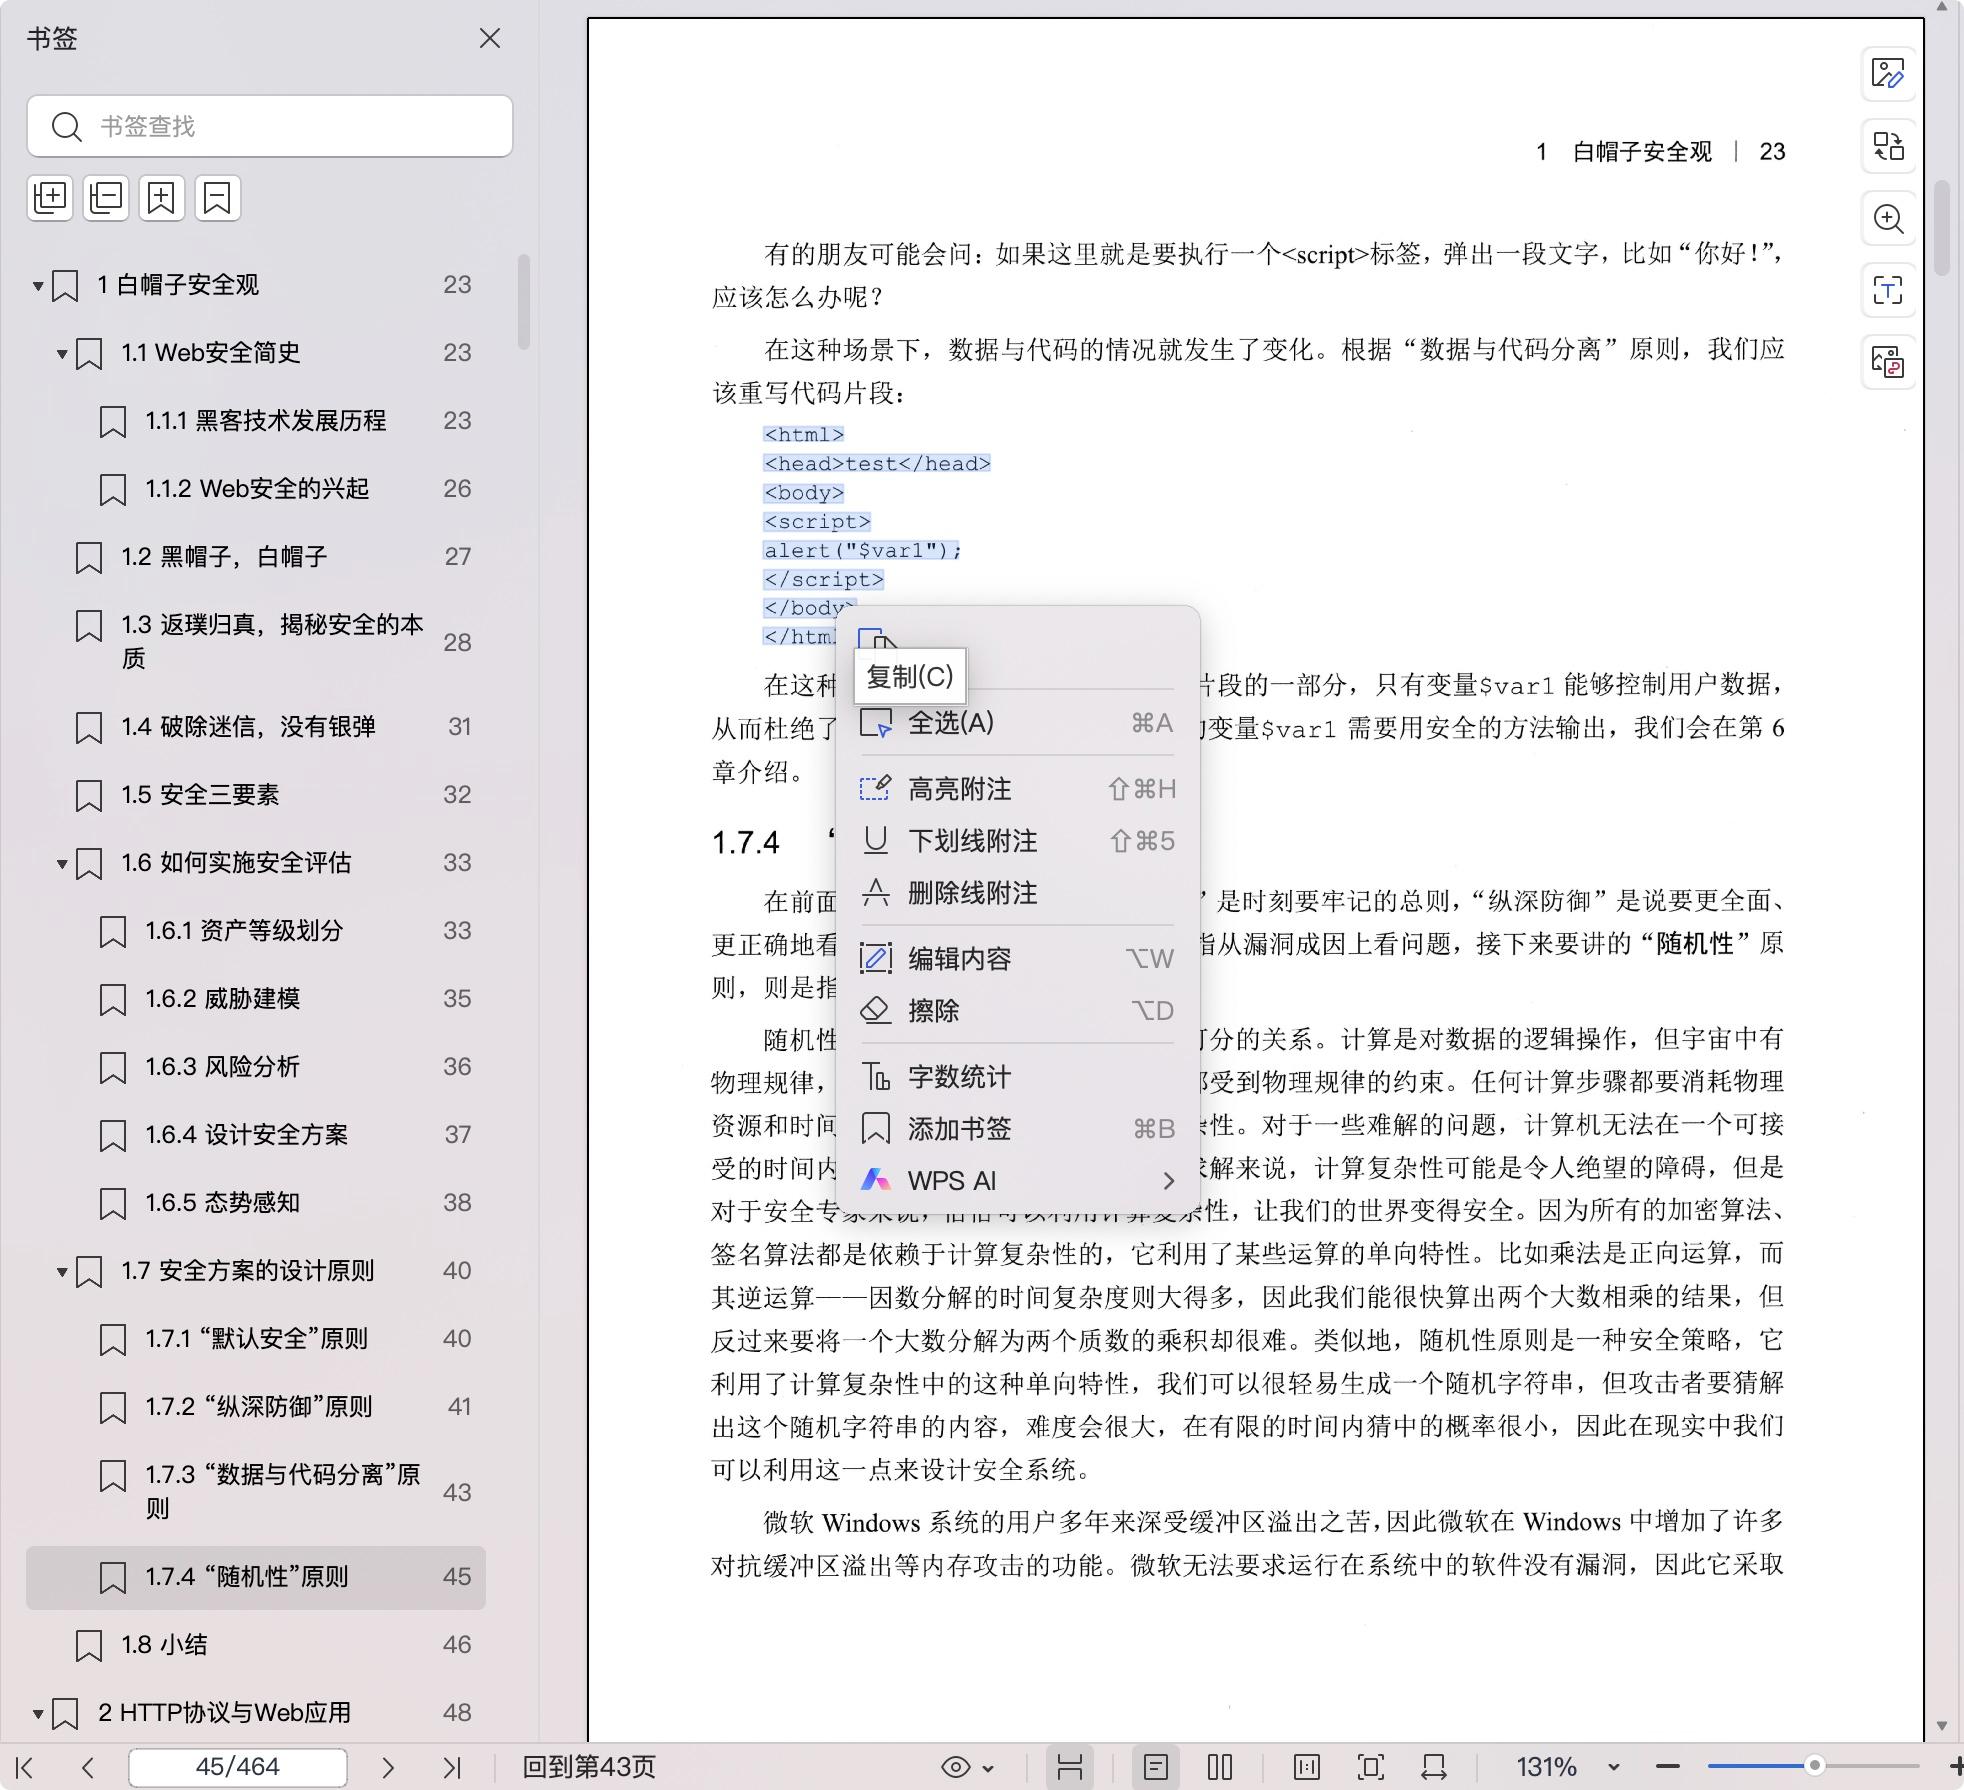Choose 全选(A) from the context menu
The image size is (1964, 1790).
(1017, 723)
